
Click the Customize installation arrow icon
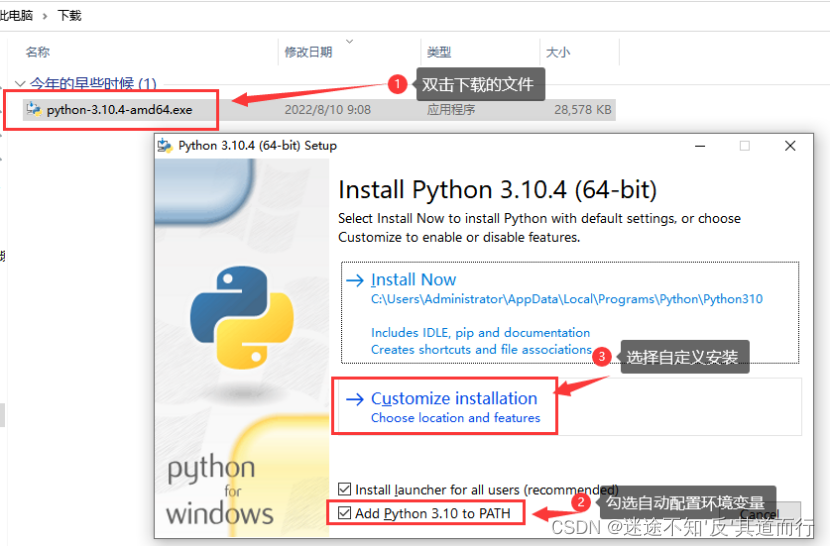(x=355, y=399)
